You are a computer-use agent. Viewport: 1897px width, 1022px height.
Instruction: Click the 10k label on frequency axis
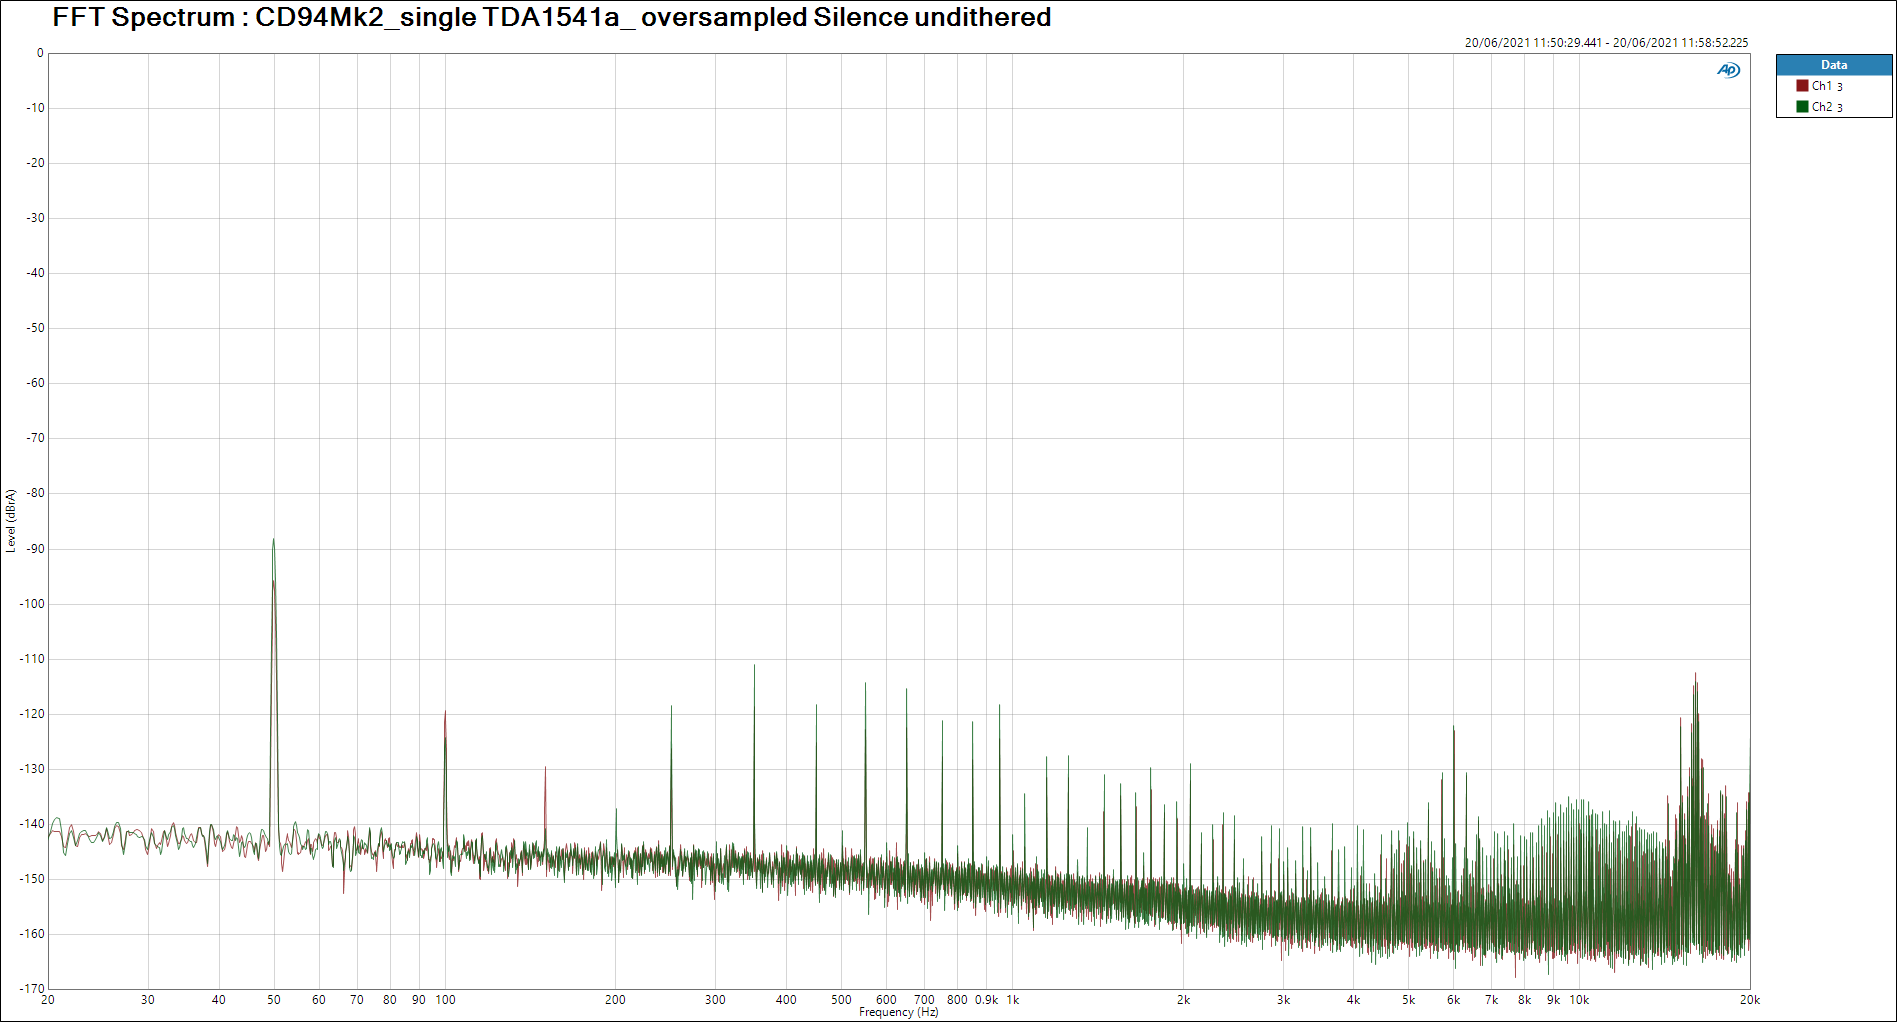[1578, 1000]
